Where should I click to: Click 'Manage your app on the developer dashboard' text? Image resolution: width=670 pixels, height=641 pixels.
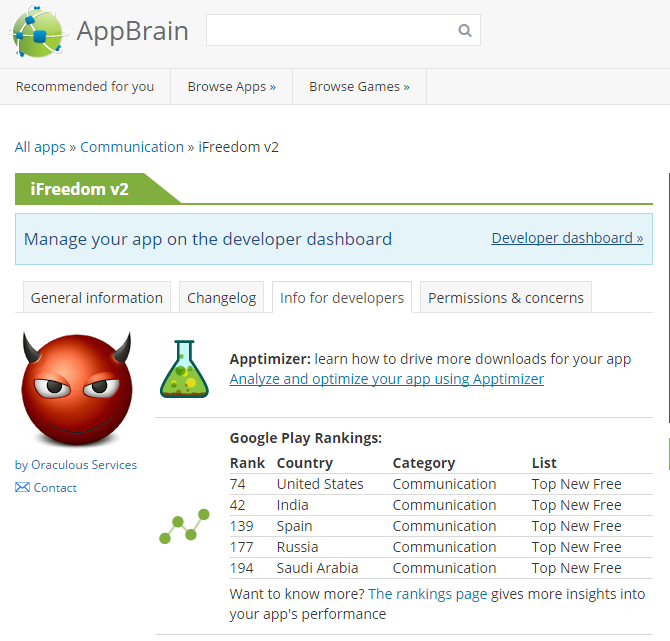click(x=208, y=239)
